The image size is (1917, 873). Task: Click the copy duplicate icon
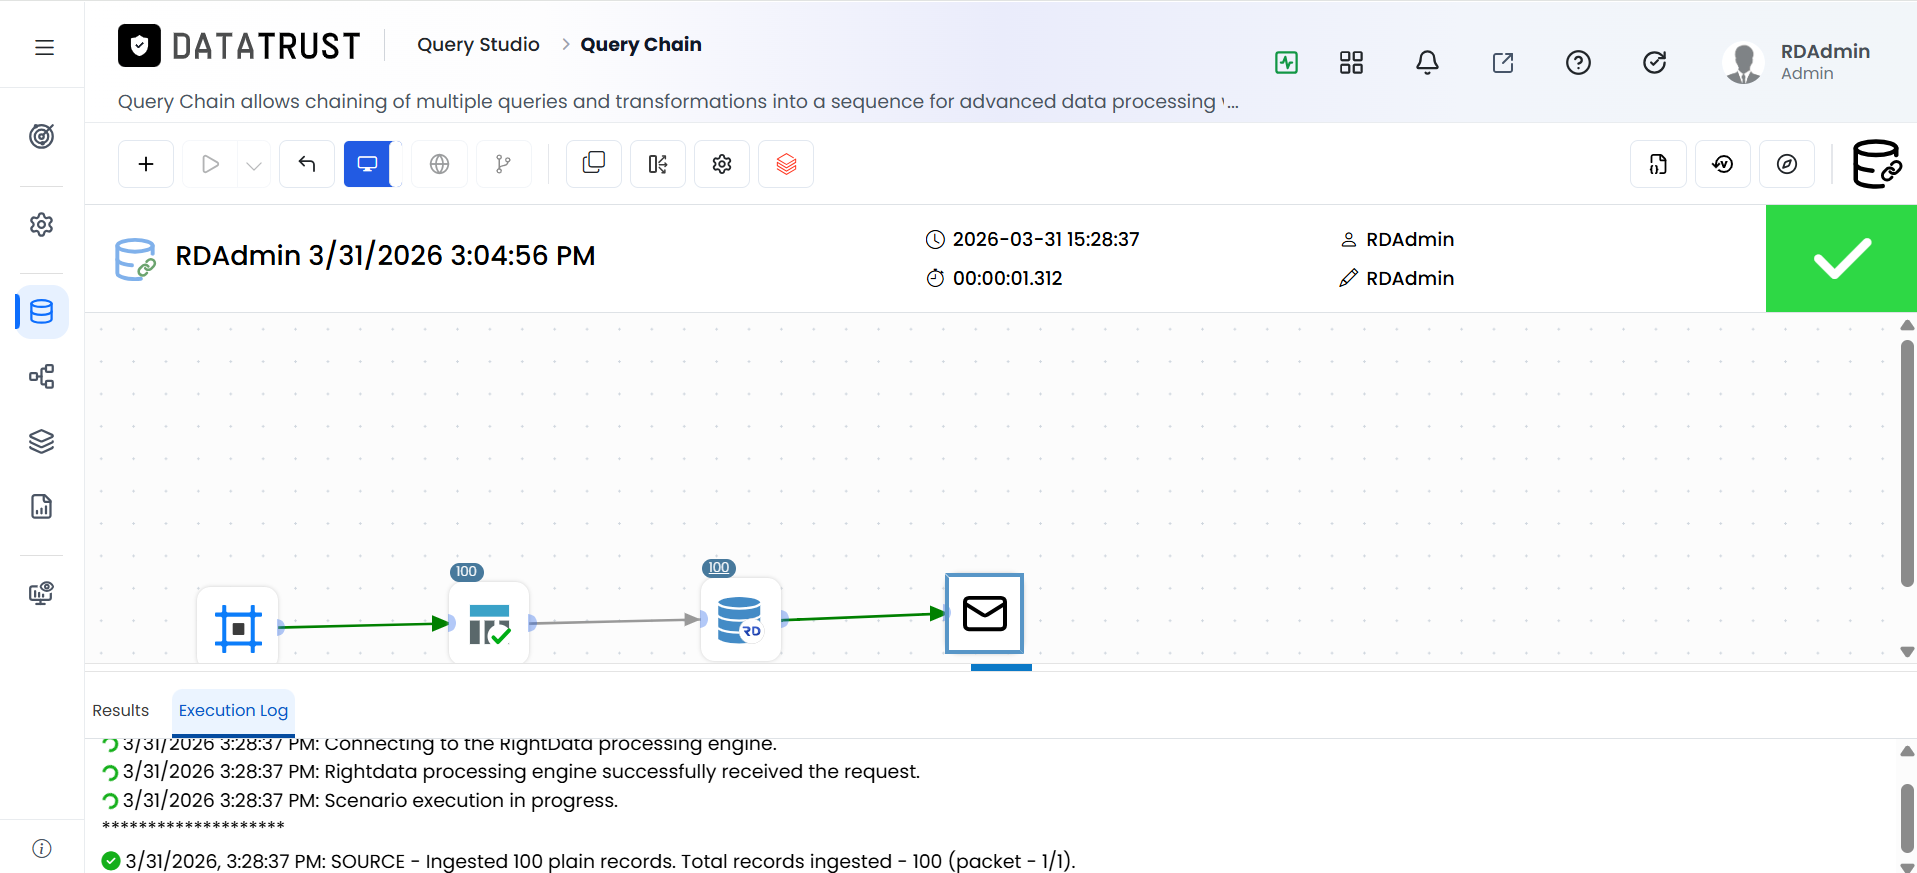coord(594,164)
